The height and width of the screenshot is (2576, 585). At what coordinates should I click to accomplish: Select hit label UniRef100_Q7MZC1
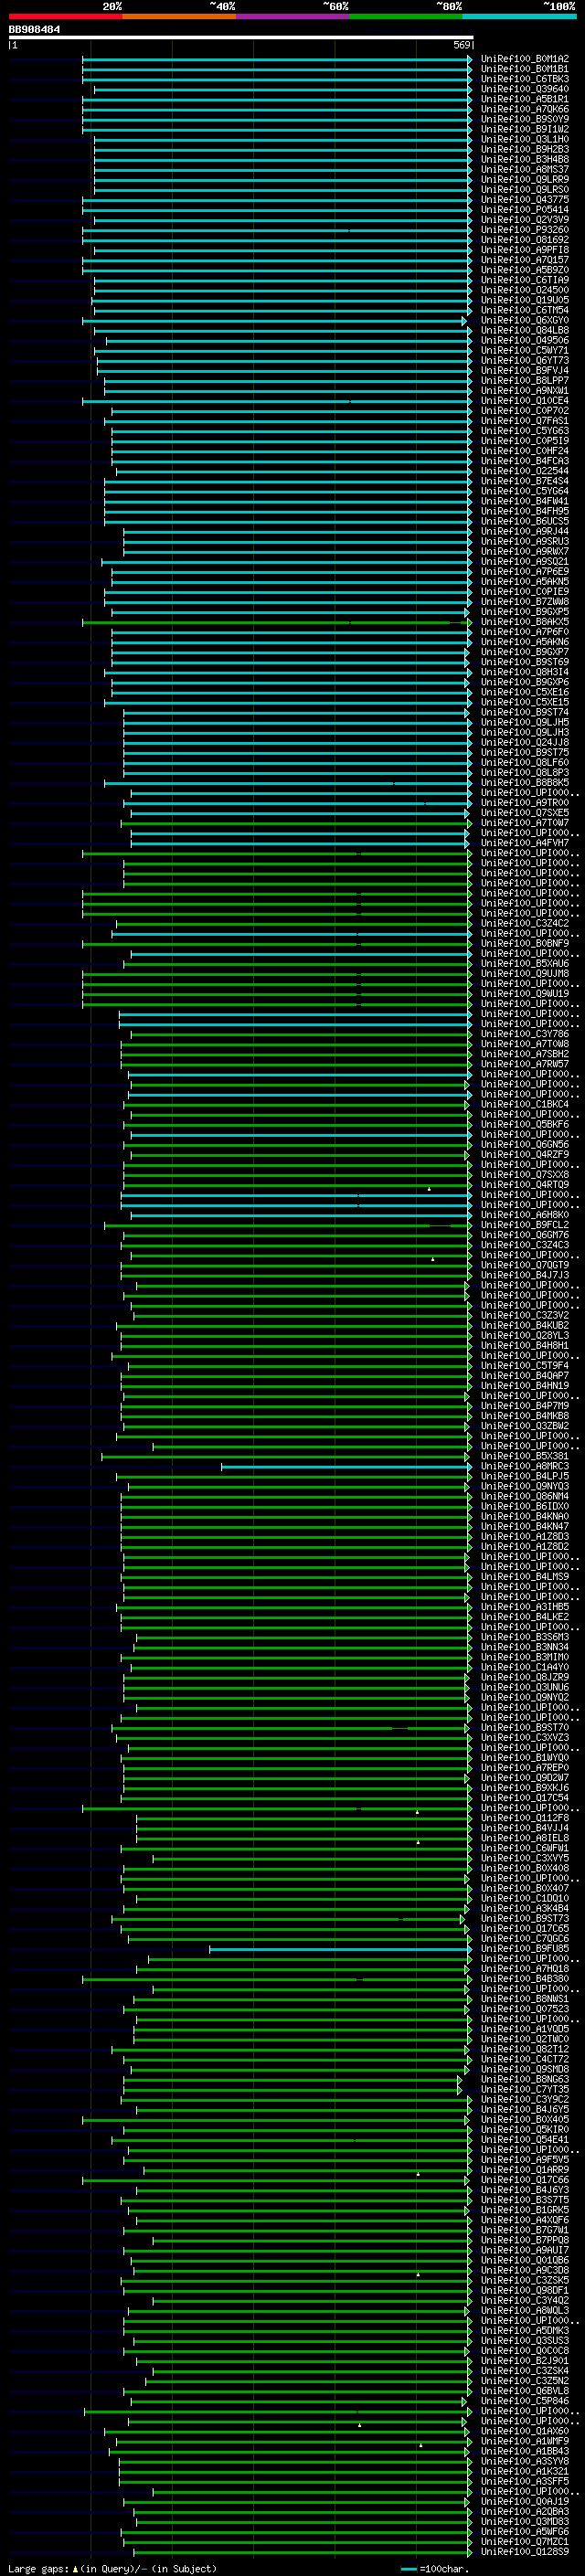point(525,2542)
